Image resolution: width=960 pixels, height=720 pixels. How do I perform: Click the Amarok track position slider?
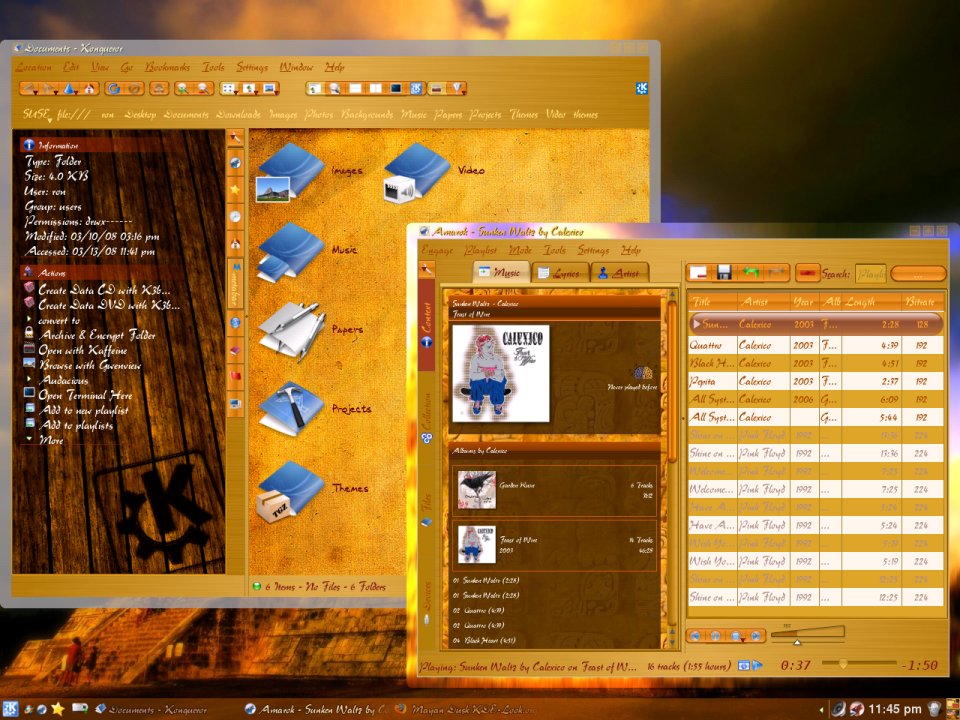[x=858, y=664]
